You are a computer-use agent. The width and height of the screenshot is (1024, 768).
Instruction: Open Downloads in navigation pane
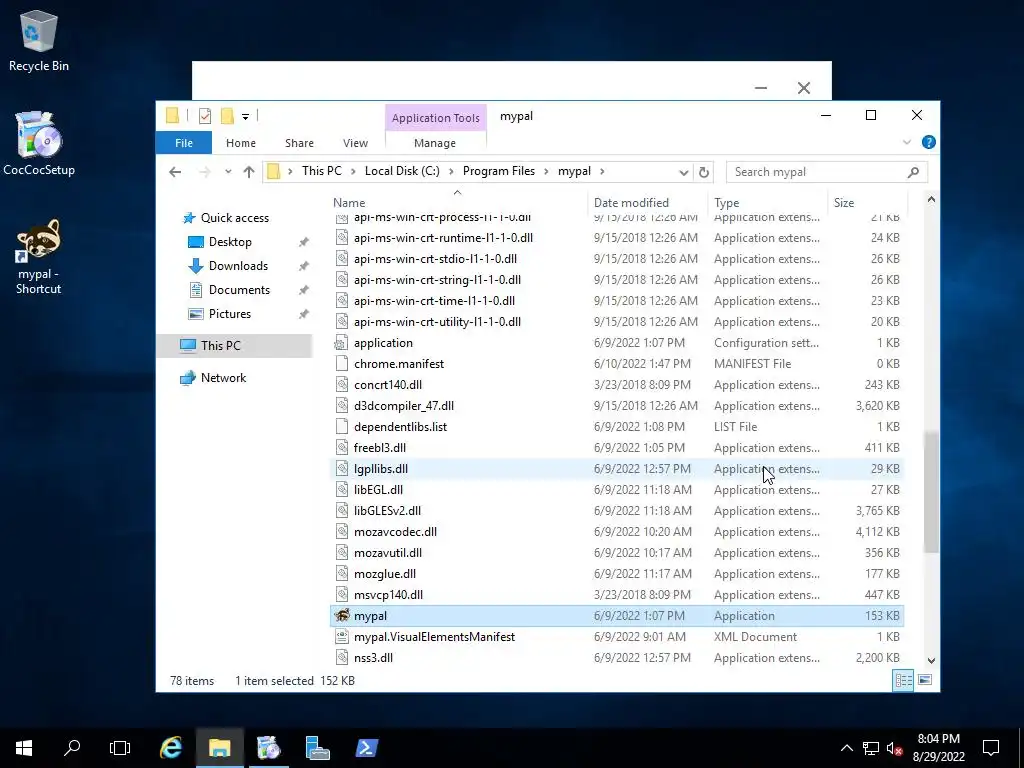[238, 266]
